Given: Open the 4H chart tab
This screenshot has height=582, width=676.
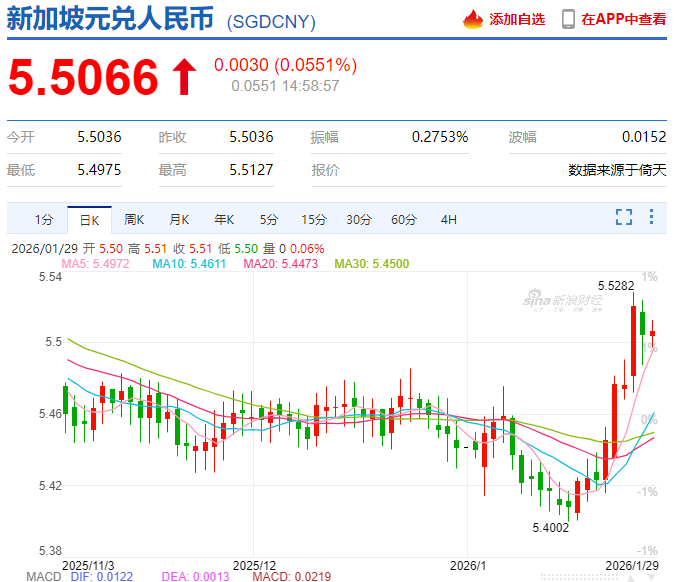Looking at the screenshot, I should [x=448, y=219].
